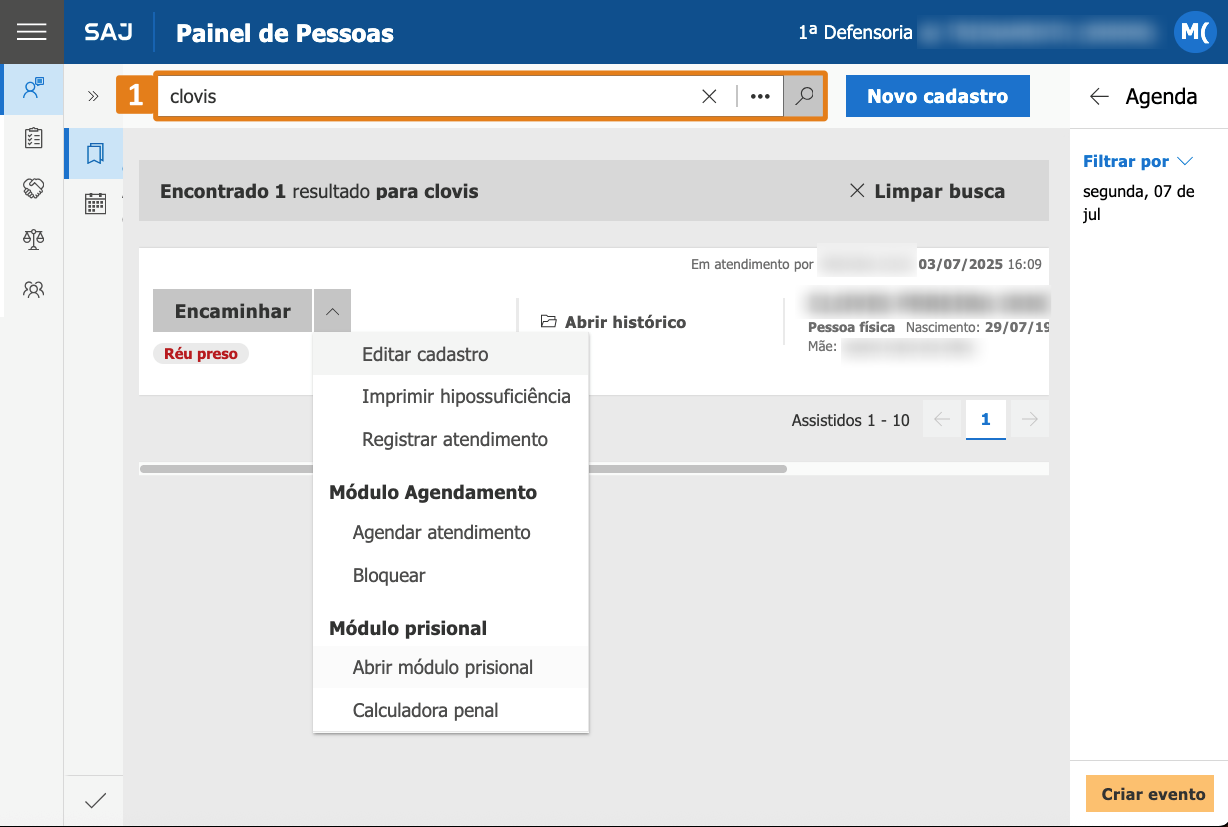
Task: Select Editar cadastro menu option
Action: [x=425, y=354]
